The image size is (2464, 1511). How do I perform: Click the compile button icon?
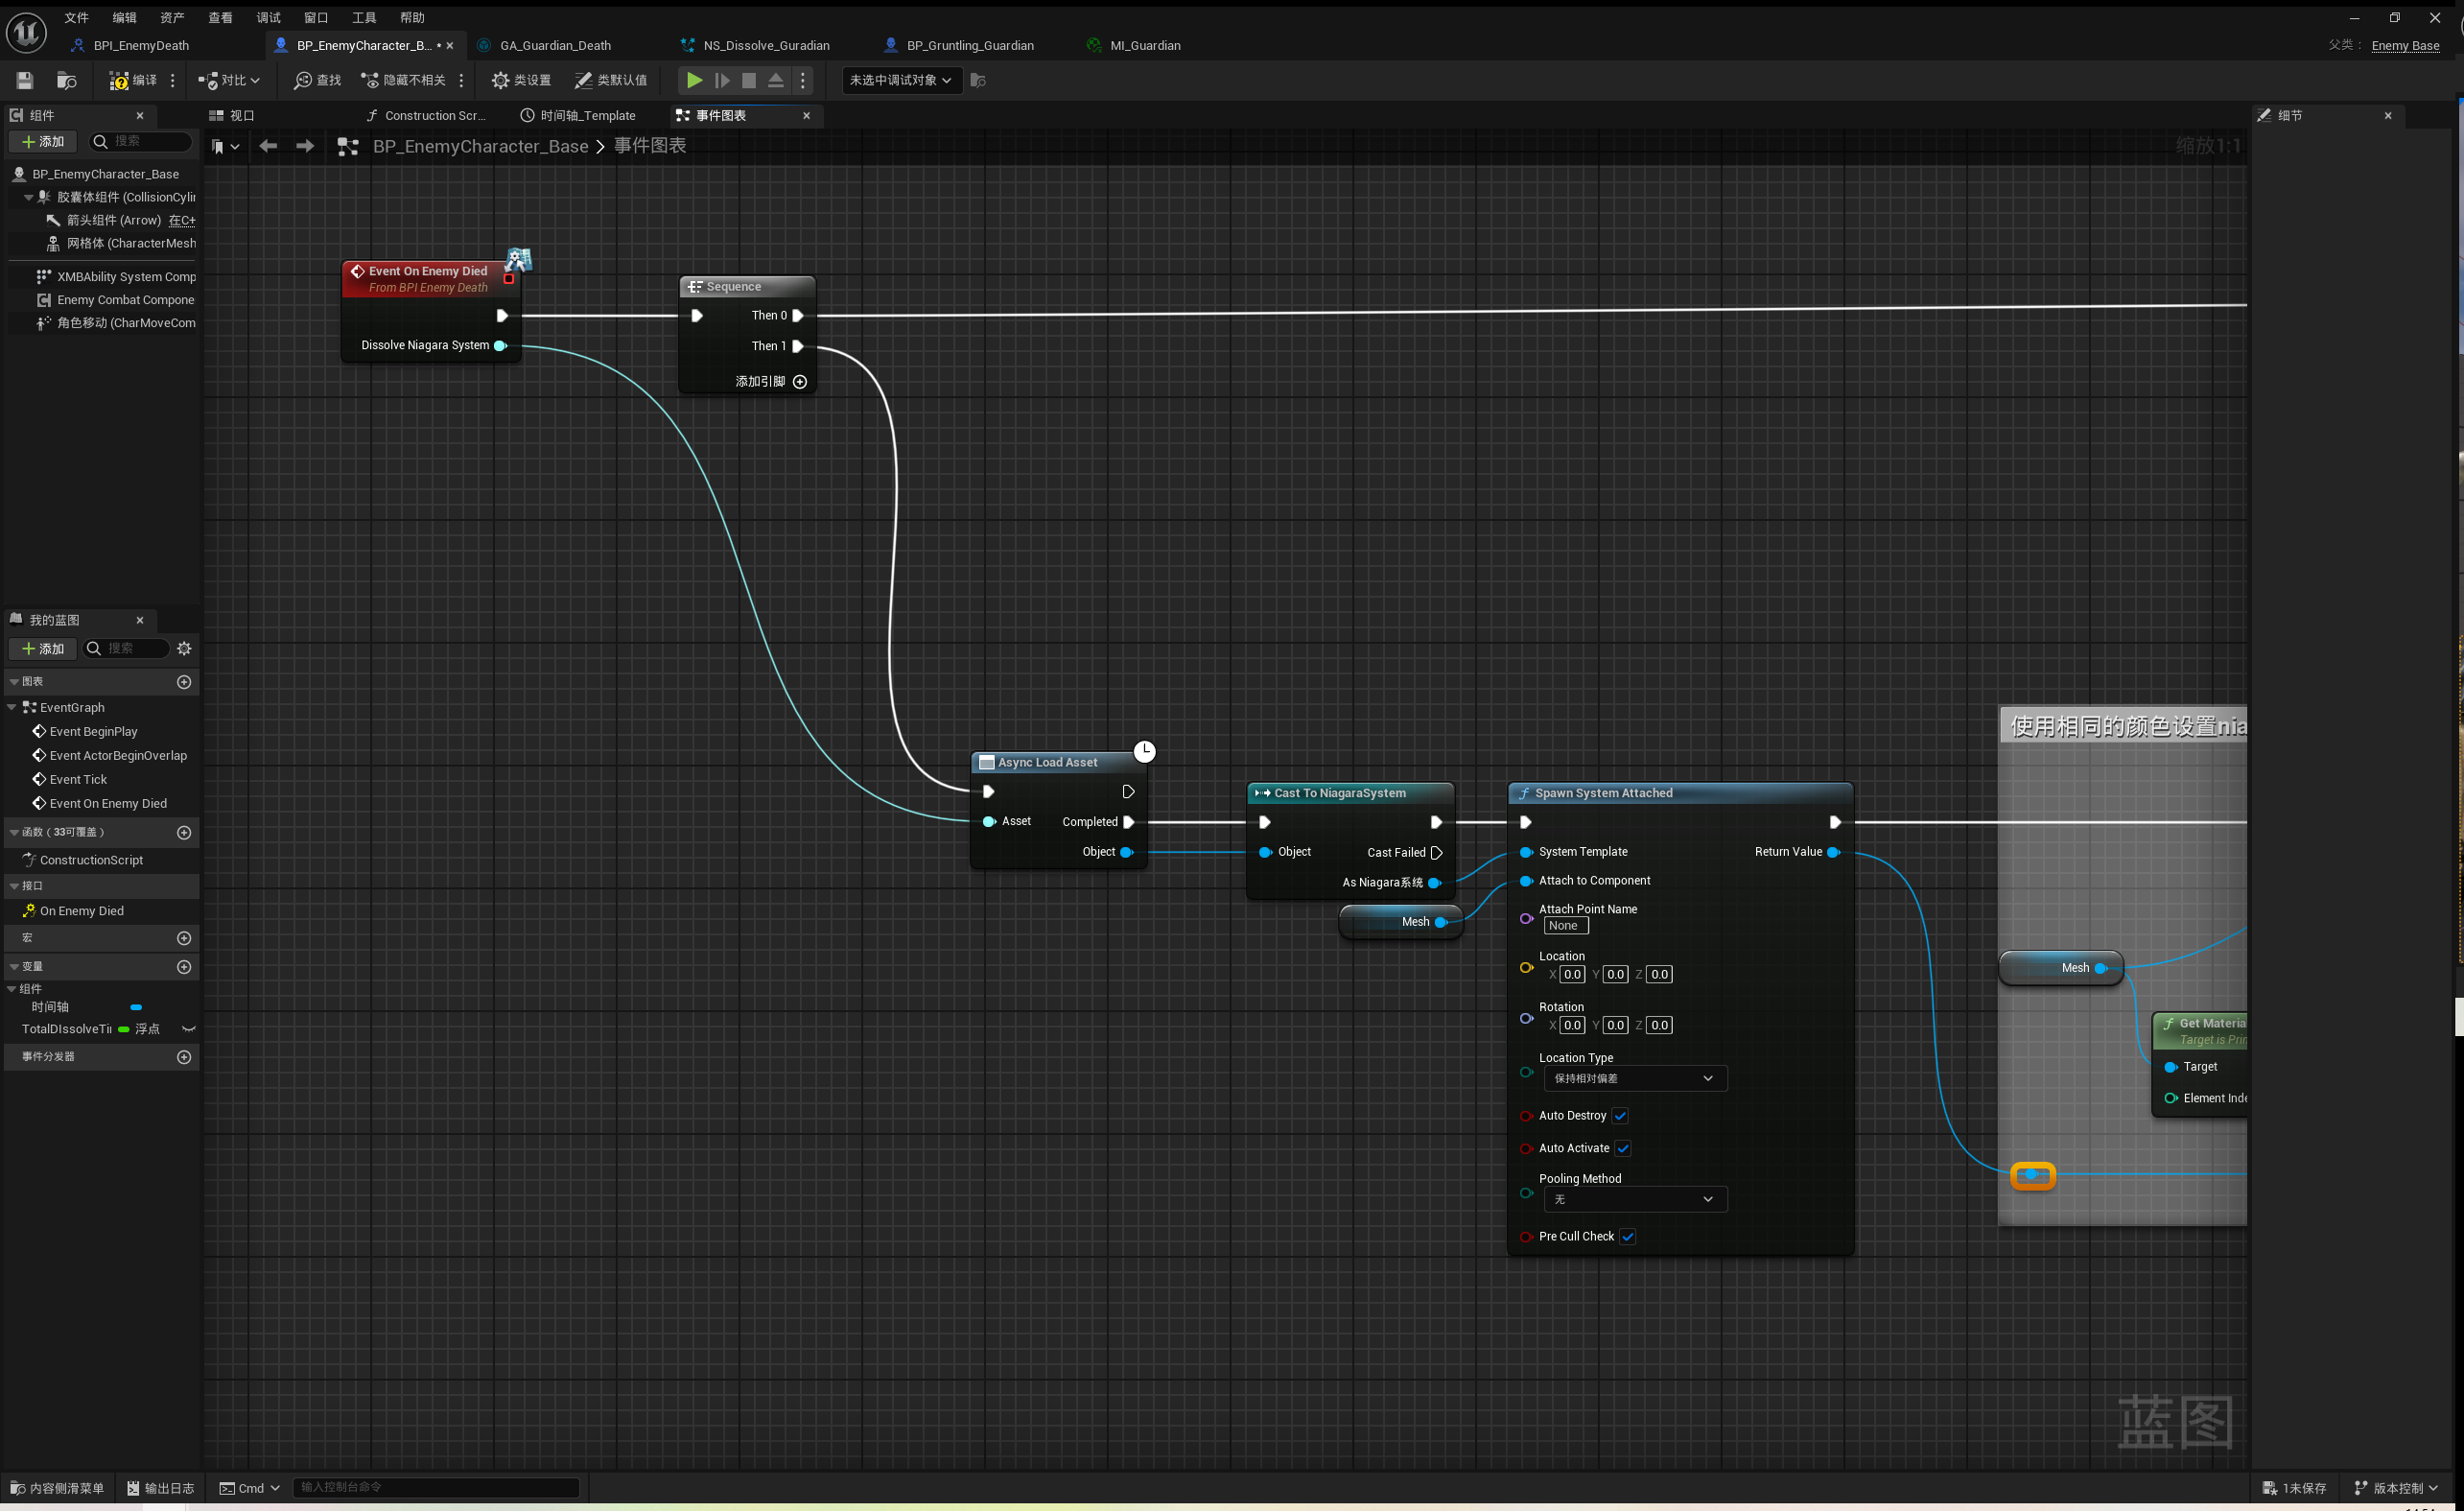point(120,80)
